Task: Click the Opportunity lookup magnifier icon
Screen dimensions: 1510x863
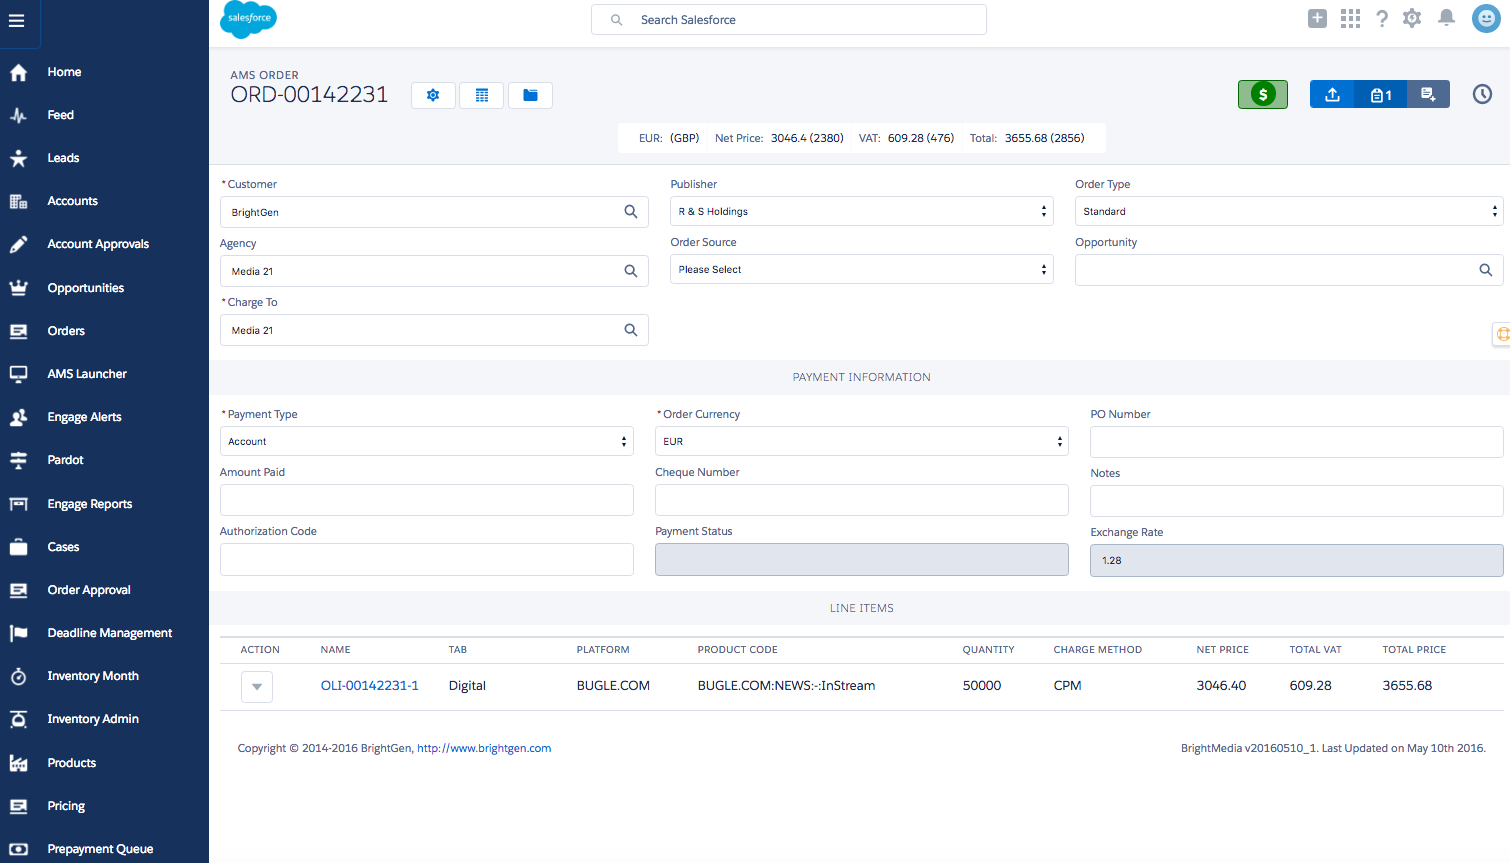Action: click(1486, 270)
